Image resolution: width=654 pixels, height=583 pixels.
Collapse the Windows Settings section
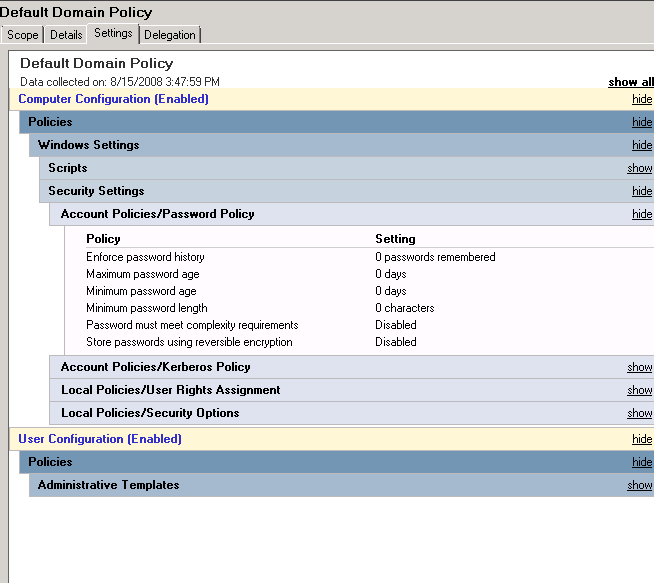click(x=642, y=145)
